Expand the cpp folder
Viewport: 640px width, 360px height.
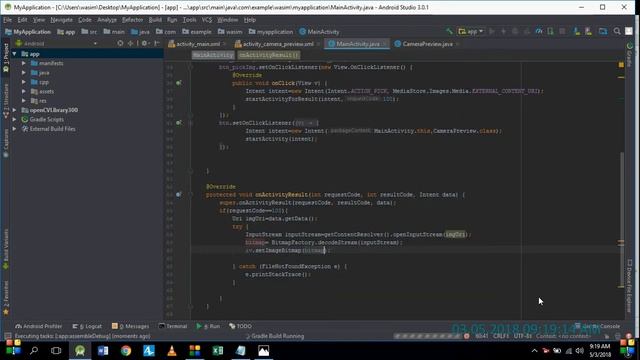[24, 82]
